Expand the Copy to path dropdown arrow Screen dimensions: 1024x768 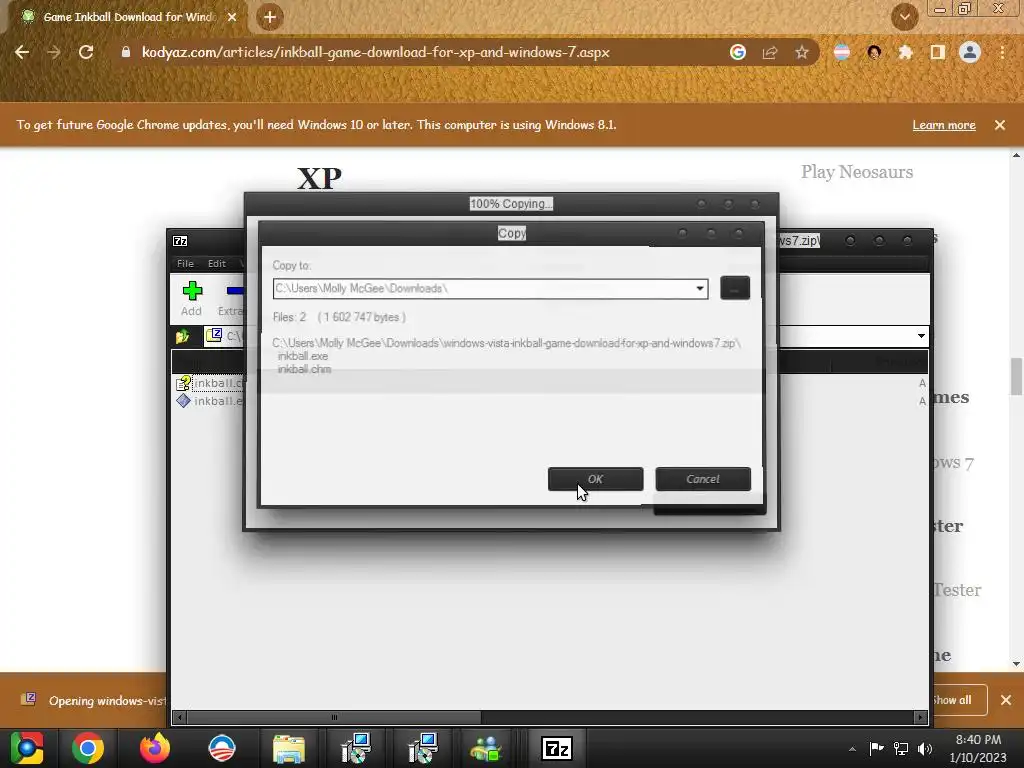(699, 288)
